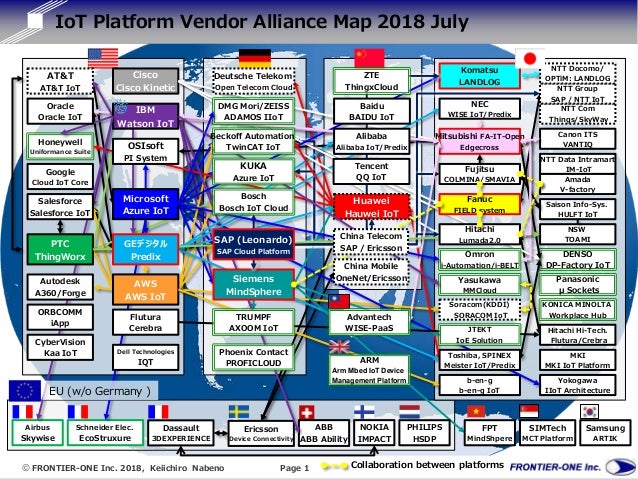Select the Flutura Cerebra box
This screenshot has height=479, width=638.
click(146, 322)
